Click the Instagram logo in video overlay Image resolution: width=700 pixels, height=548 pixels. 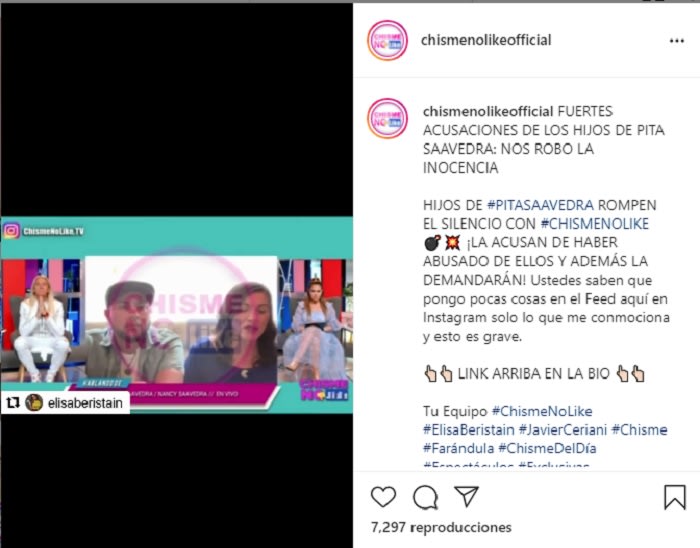pos(11,231)
